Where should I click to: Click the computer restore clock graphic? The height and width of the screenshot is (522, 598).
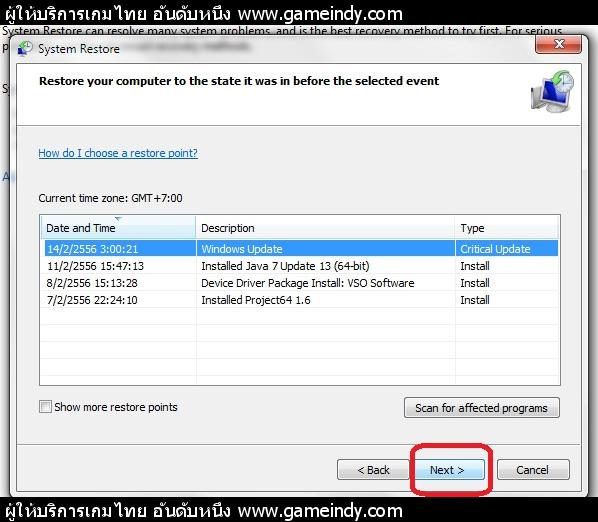(552, 91)
